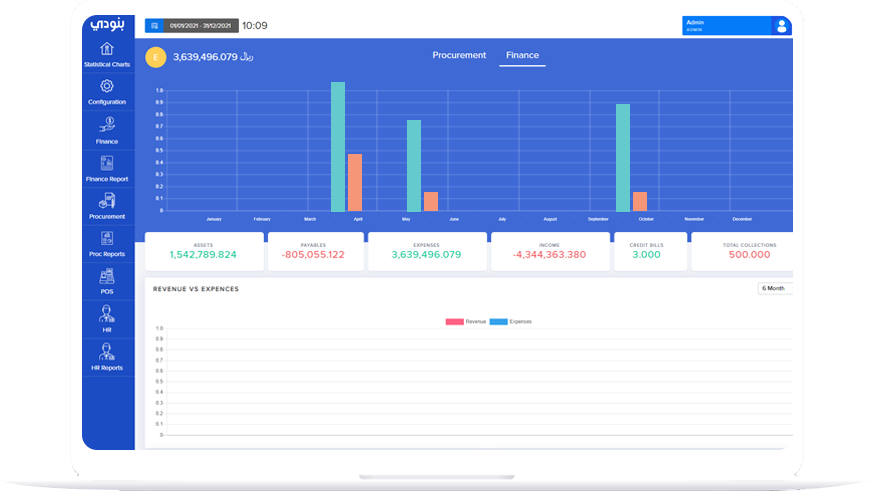Select the Finance sidebar icon
Screen dimensions: 872x491
pos(107,126)
